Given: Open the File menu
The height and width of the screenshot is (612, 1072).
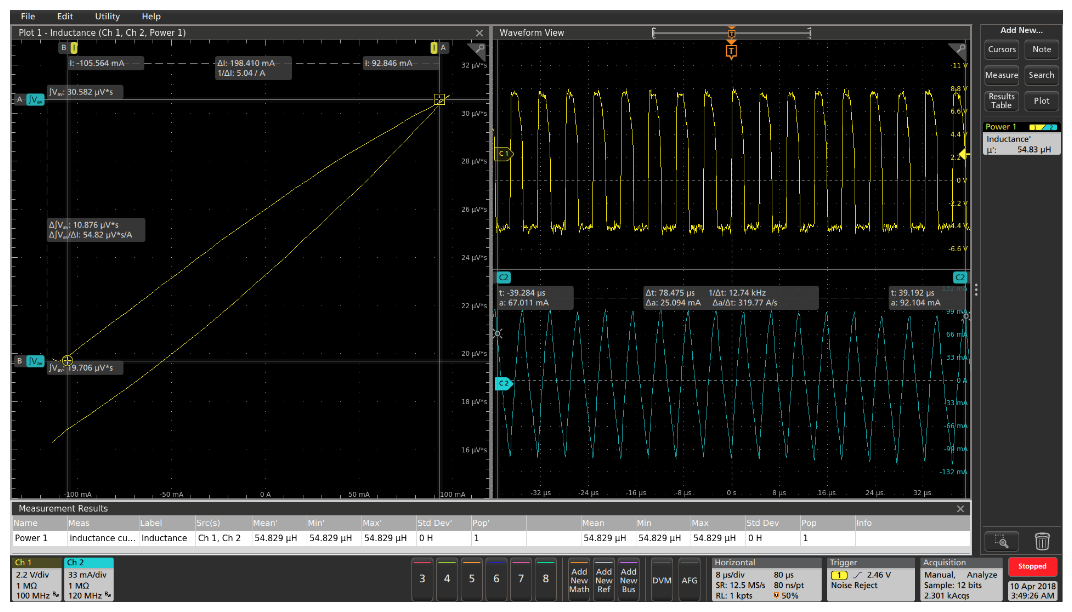Looking at the screenshot, I should point(27,16).
